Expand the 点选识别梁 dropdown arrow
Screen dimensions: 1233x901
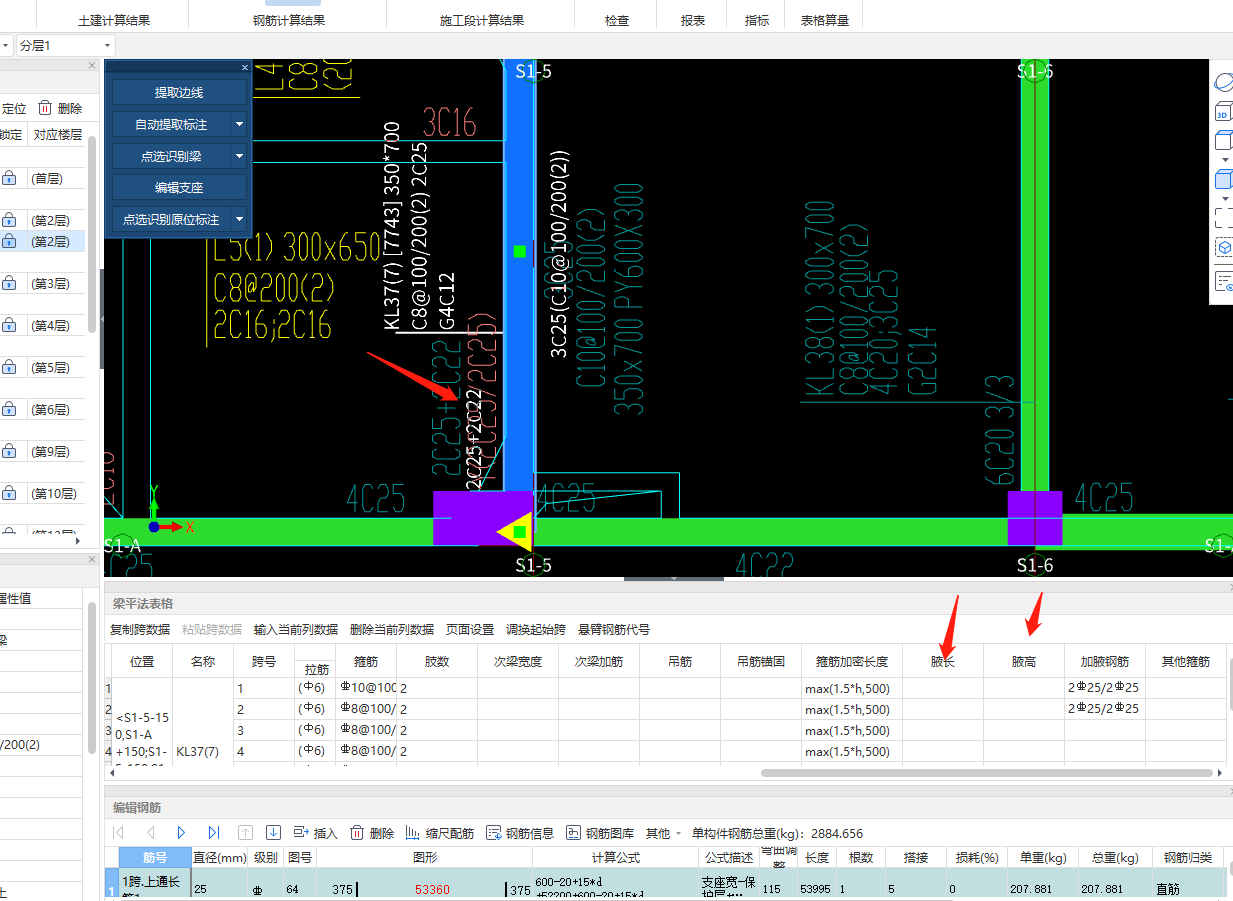239,157
